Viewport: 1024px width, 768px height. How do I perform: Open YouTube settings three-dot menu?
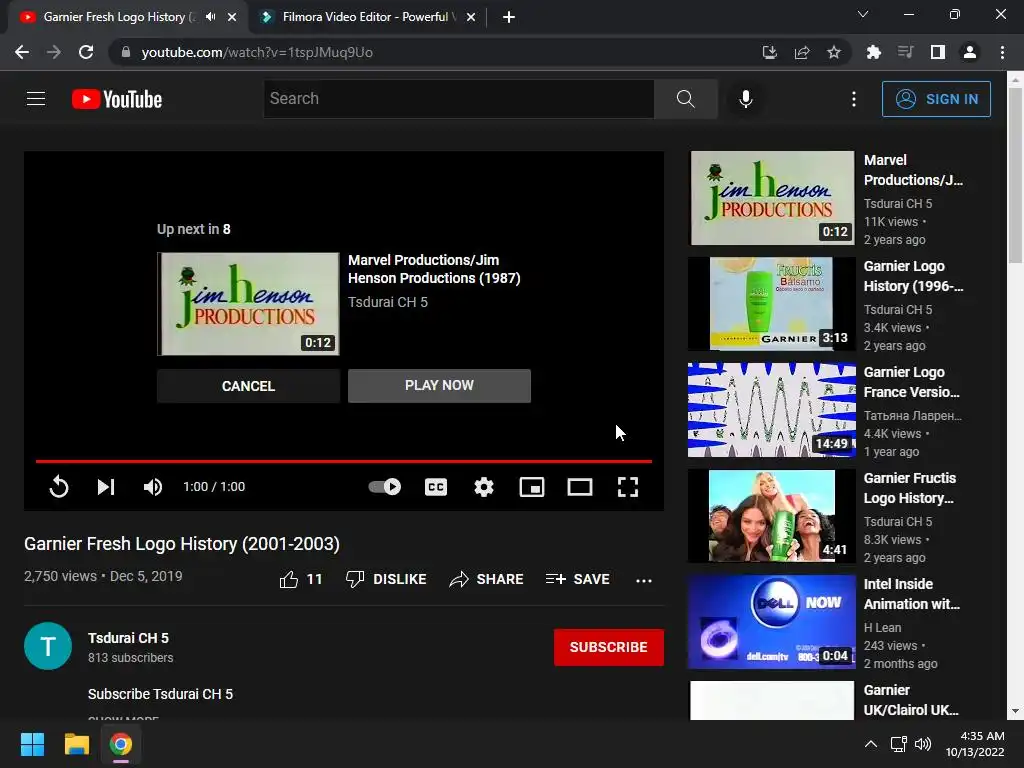tap(854, 99)
